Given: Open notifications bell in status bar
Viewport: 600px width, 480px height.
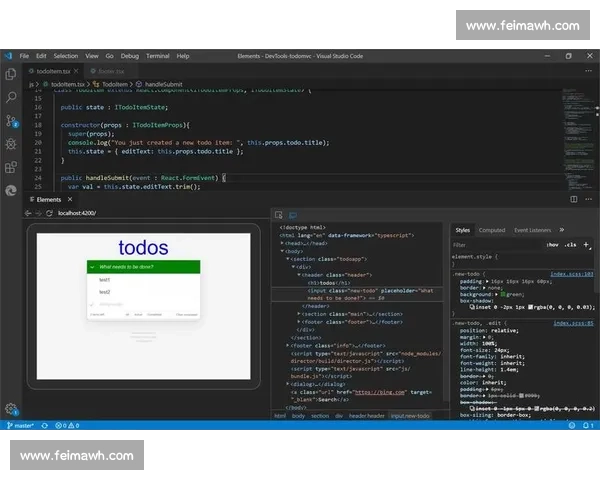Looking at the screenshot, I should (588, 425).
